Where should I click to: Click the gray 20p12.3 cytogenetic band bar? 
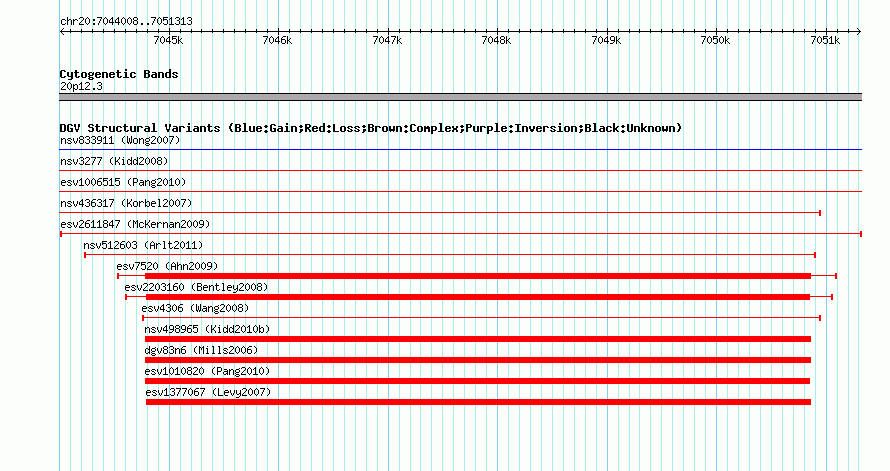[x=461, y=97]
